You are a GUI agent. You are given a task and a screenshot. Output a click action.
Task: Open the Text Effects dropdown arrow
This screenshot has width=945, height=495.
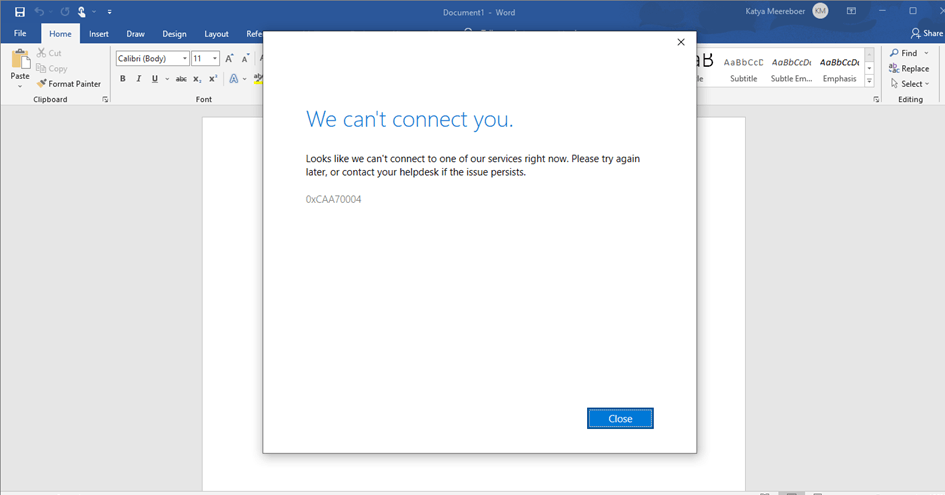tap(245, 79)
